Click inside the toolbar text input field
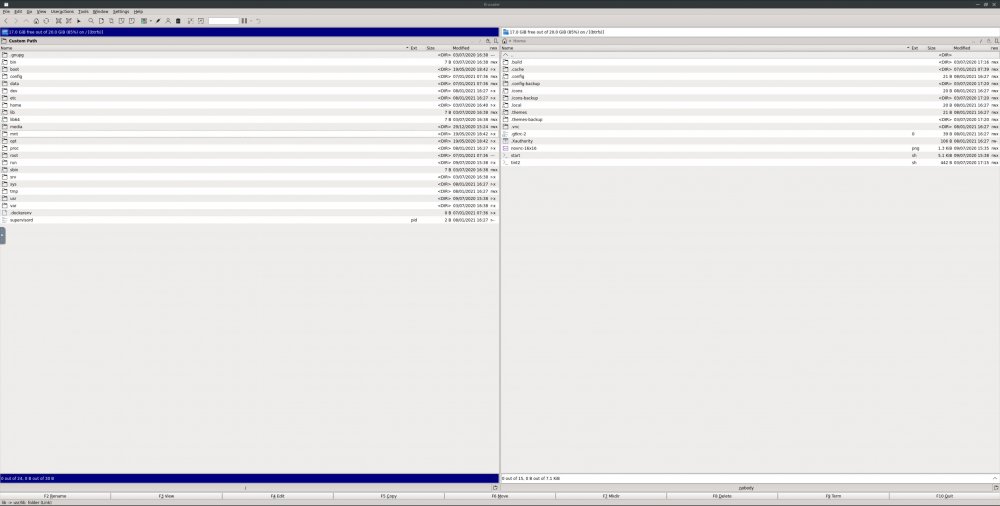Screen dimensions: 1000x506 (x=223, y=21)
